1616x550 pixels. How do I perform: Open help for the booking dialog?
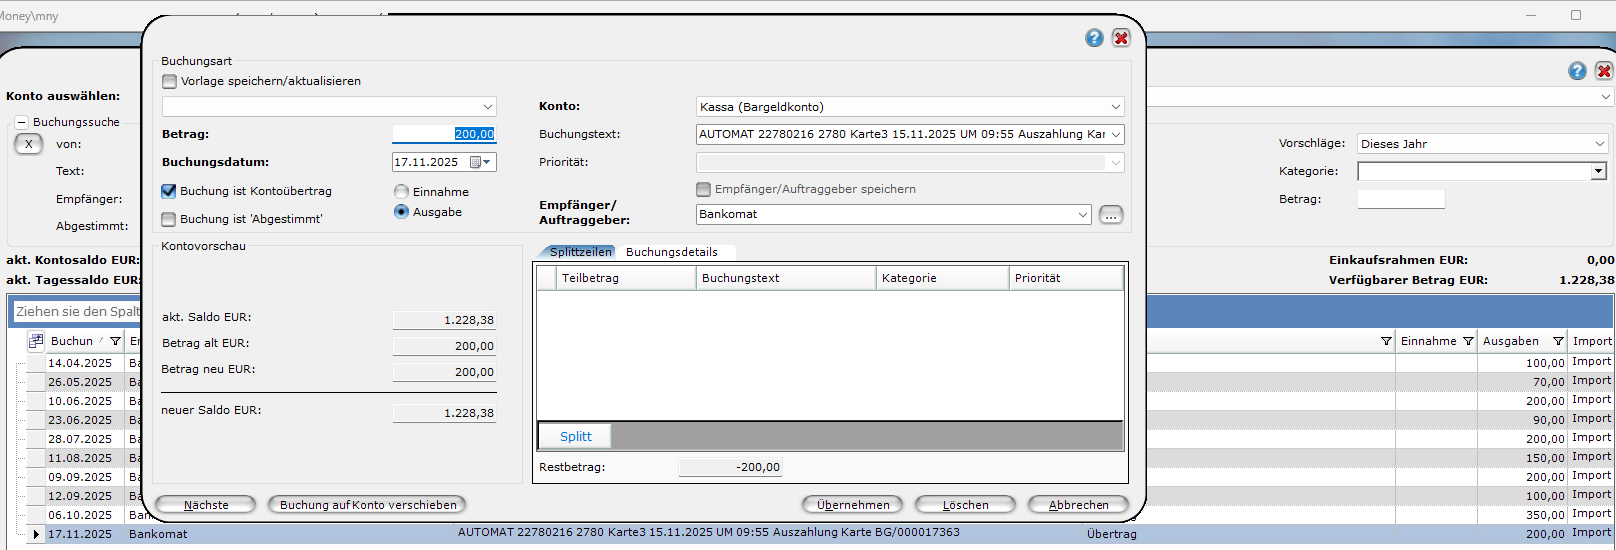coord(1094,38)
